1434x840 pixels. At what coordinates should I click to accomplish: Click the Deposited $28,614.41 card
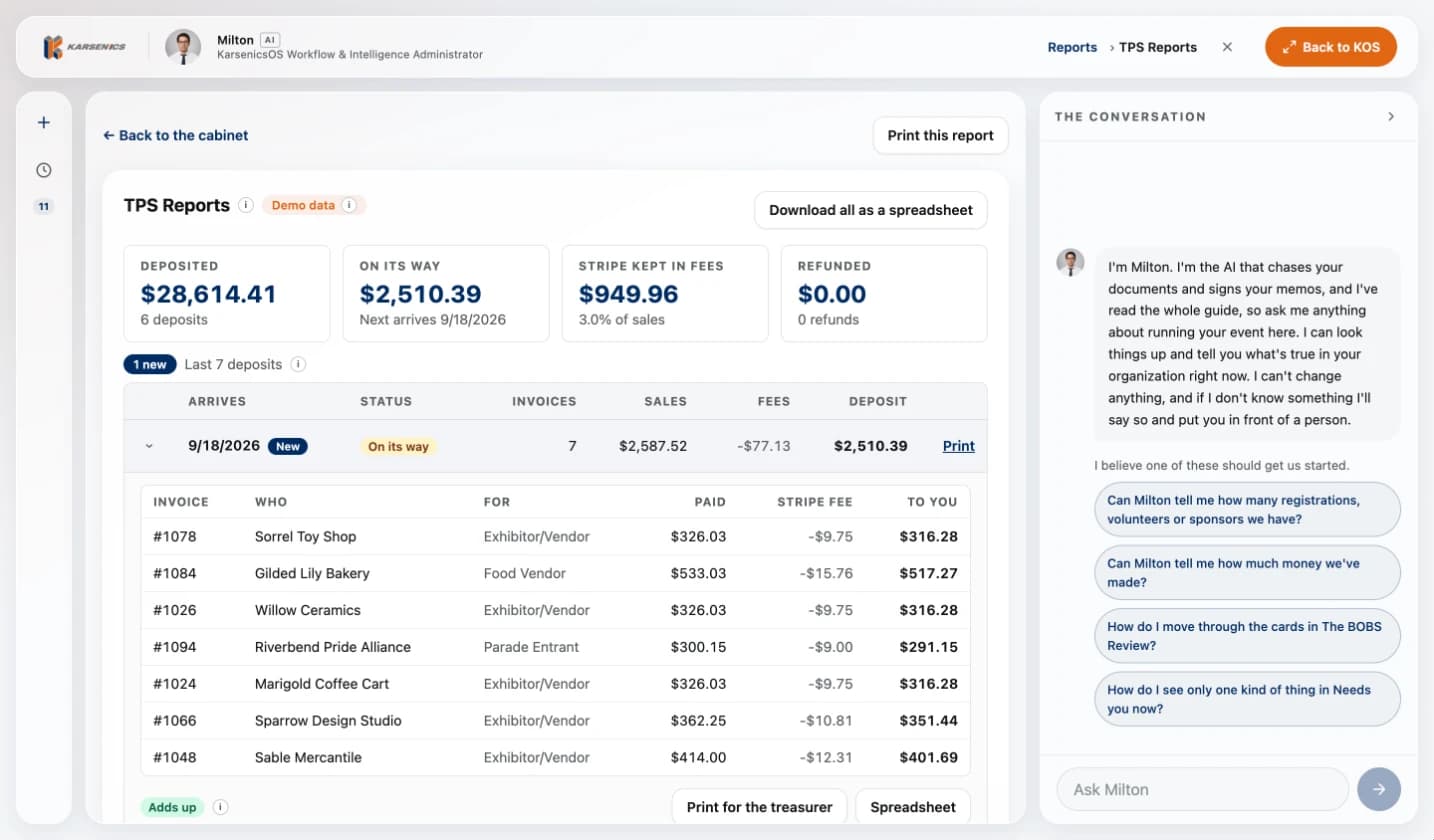point(227,293)
